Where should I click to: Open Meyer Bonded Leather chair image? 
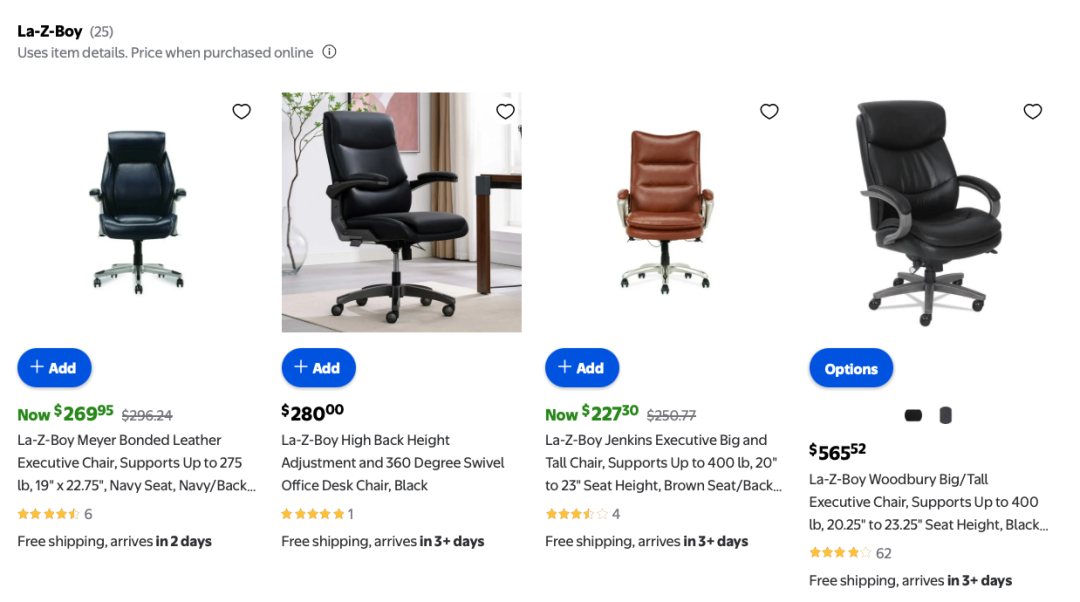(137, 212)
